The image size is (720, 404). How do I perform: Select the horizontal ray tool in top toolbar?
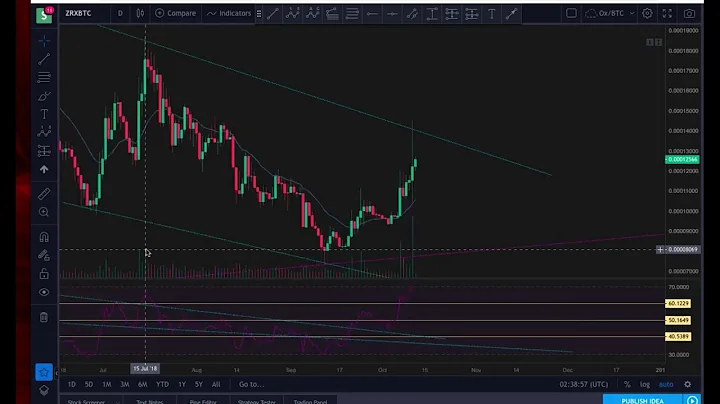[392, 14]
